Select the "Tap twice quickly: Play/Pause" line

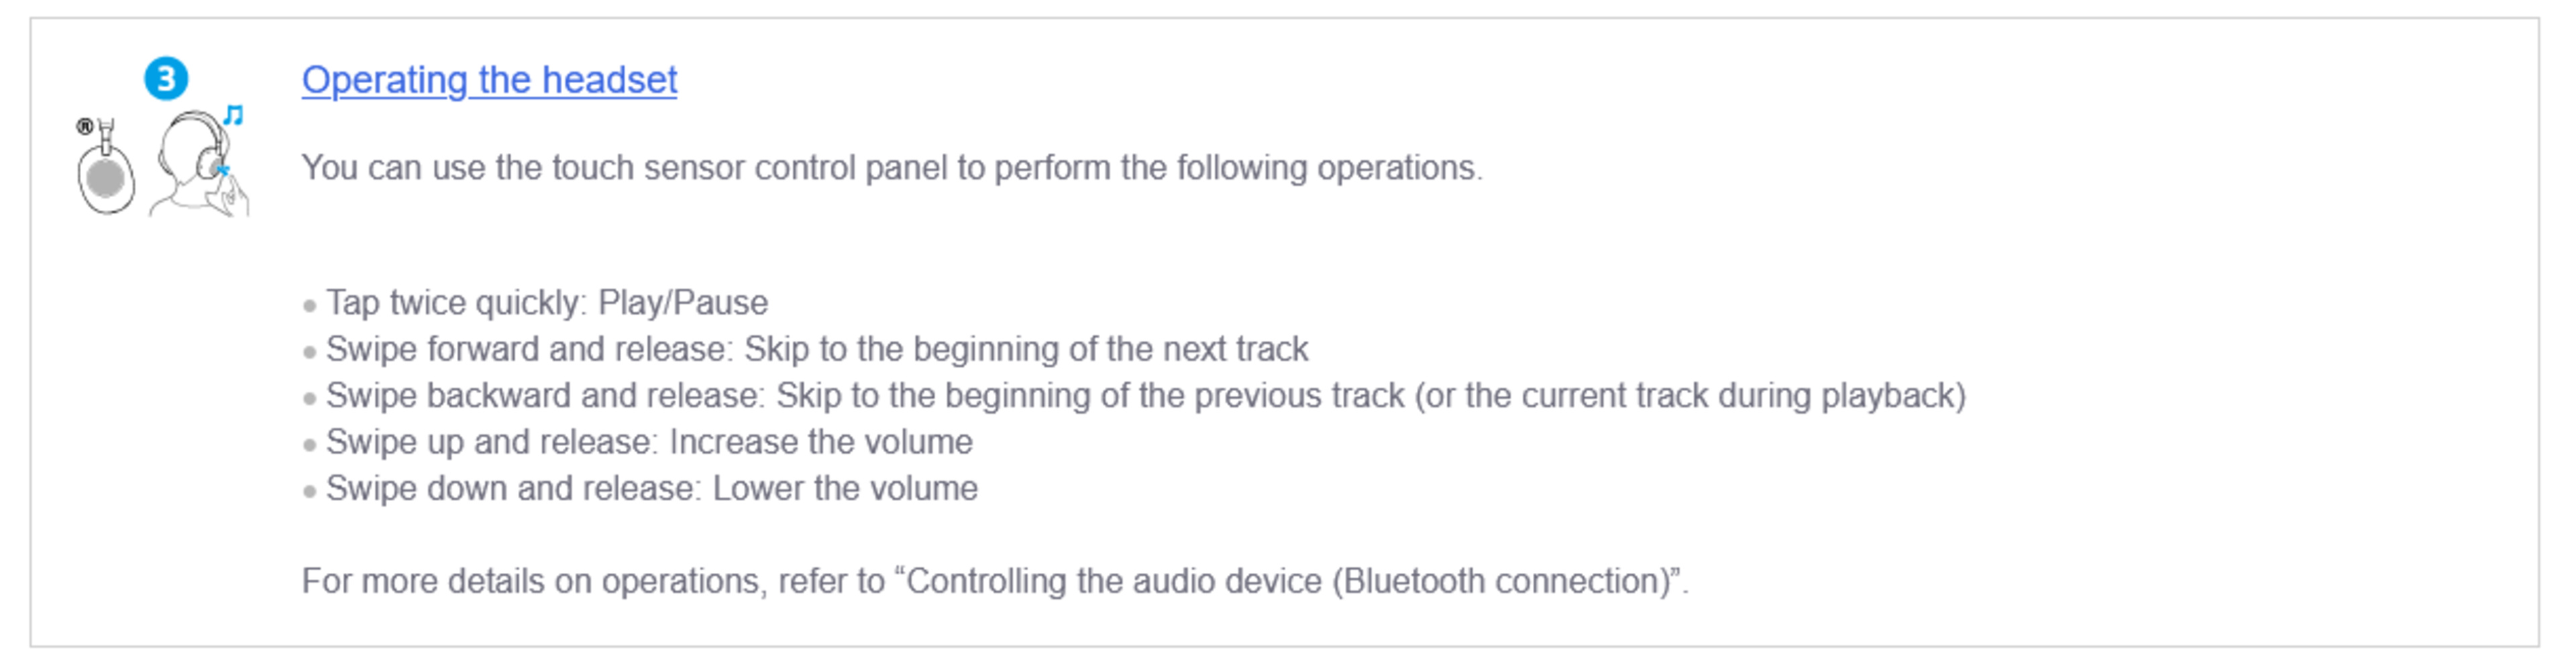click(x=546, y=302)
